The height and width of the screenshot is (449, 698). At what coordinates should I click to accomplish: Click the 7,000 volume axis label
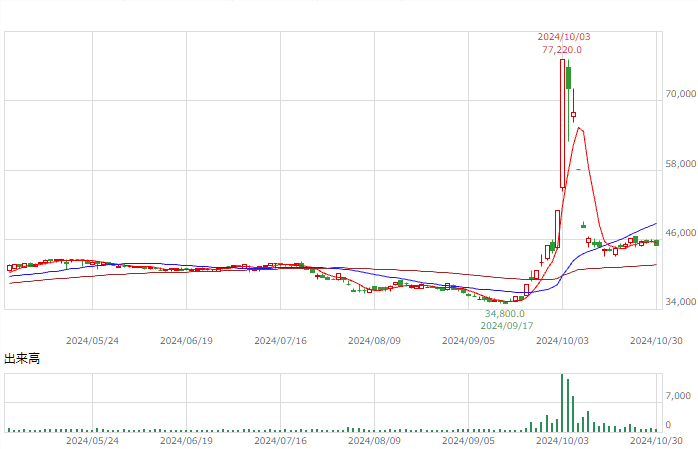click(x=678, y=396)
